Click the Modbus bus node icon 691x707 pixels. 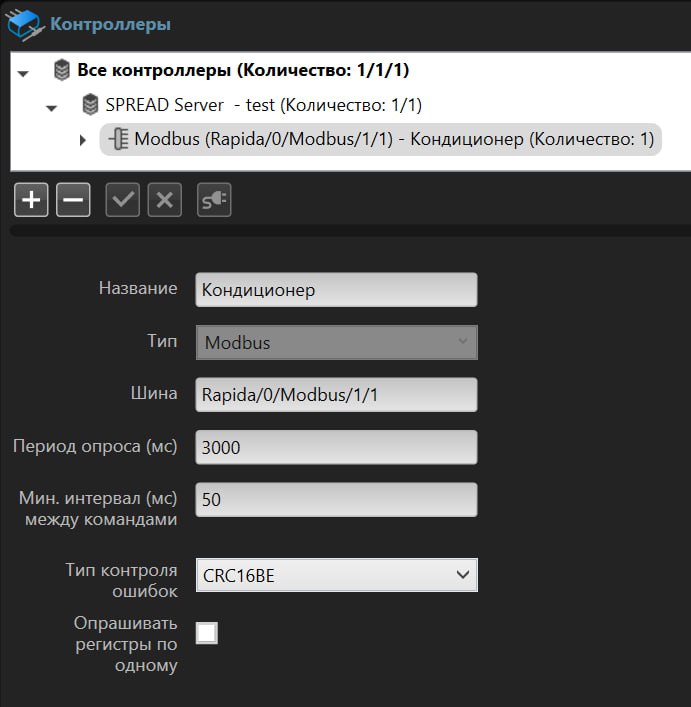(x=119, y=139)
